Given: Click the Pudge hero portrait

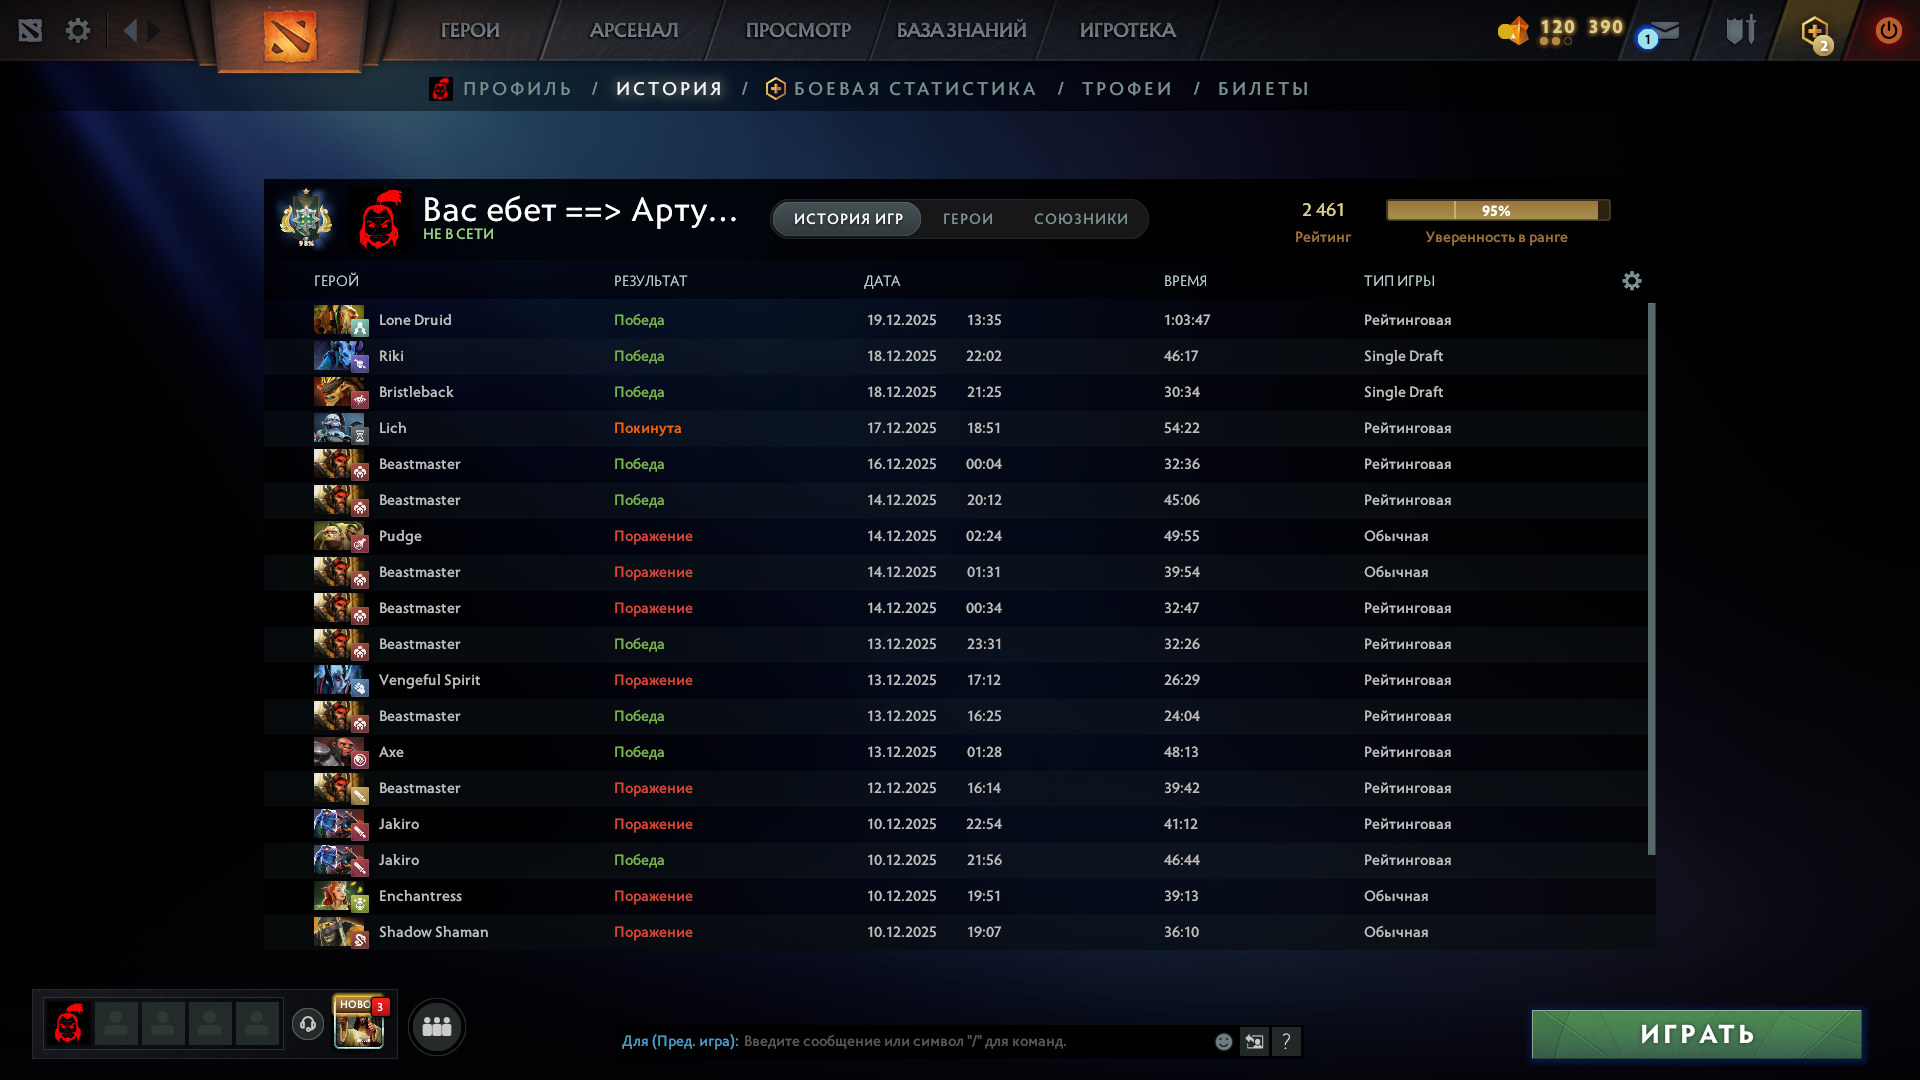Looking at the screenshot, I should pyautogui.click(x=339, y=536).
